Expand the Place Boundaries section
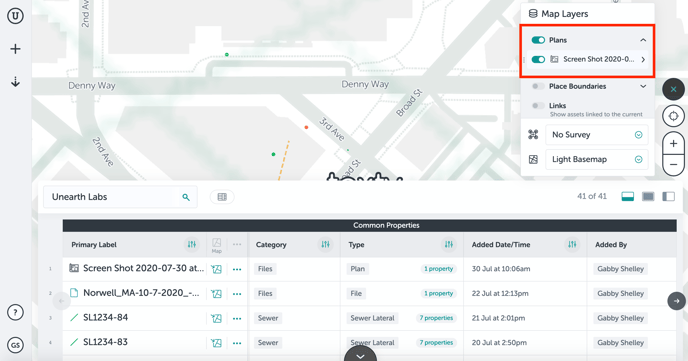This screenshot has height=361, width=688. point(643,86)
